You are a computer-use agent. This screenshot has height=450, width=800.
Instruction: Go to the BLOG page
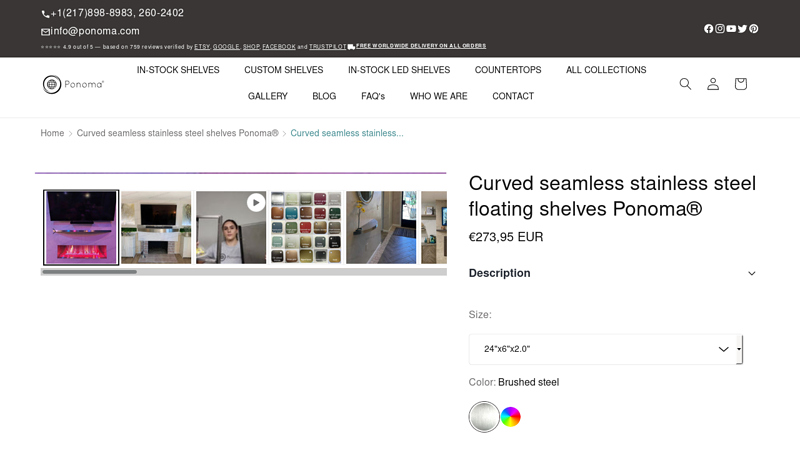click(324, 96)
